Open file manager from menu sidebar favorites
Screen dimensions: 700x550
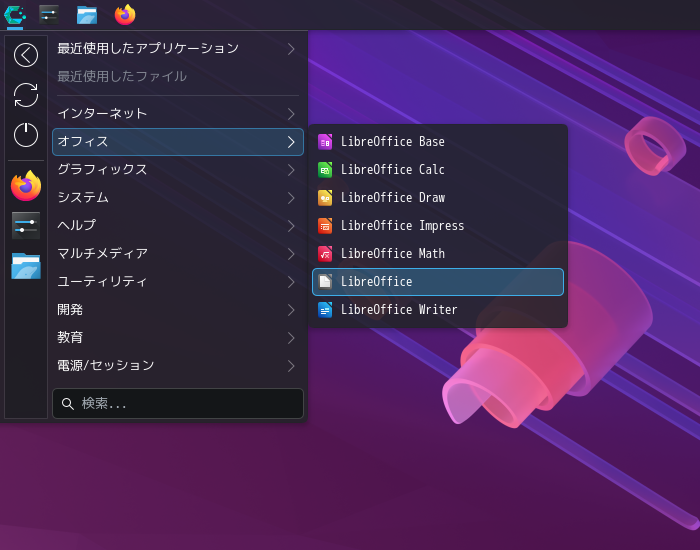[26, 266]
